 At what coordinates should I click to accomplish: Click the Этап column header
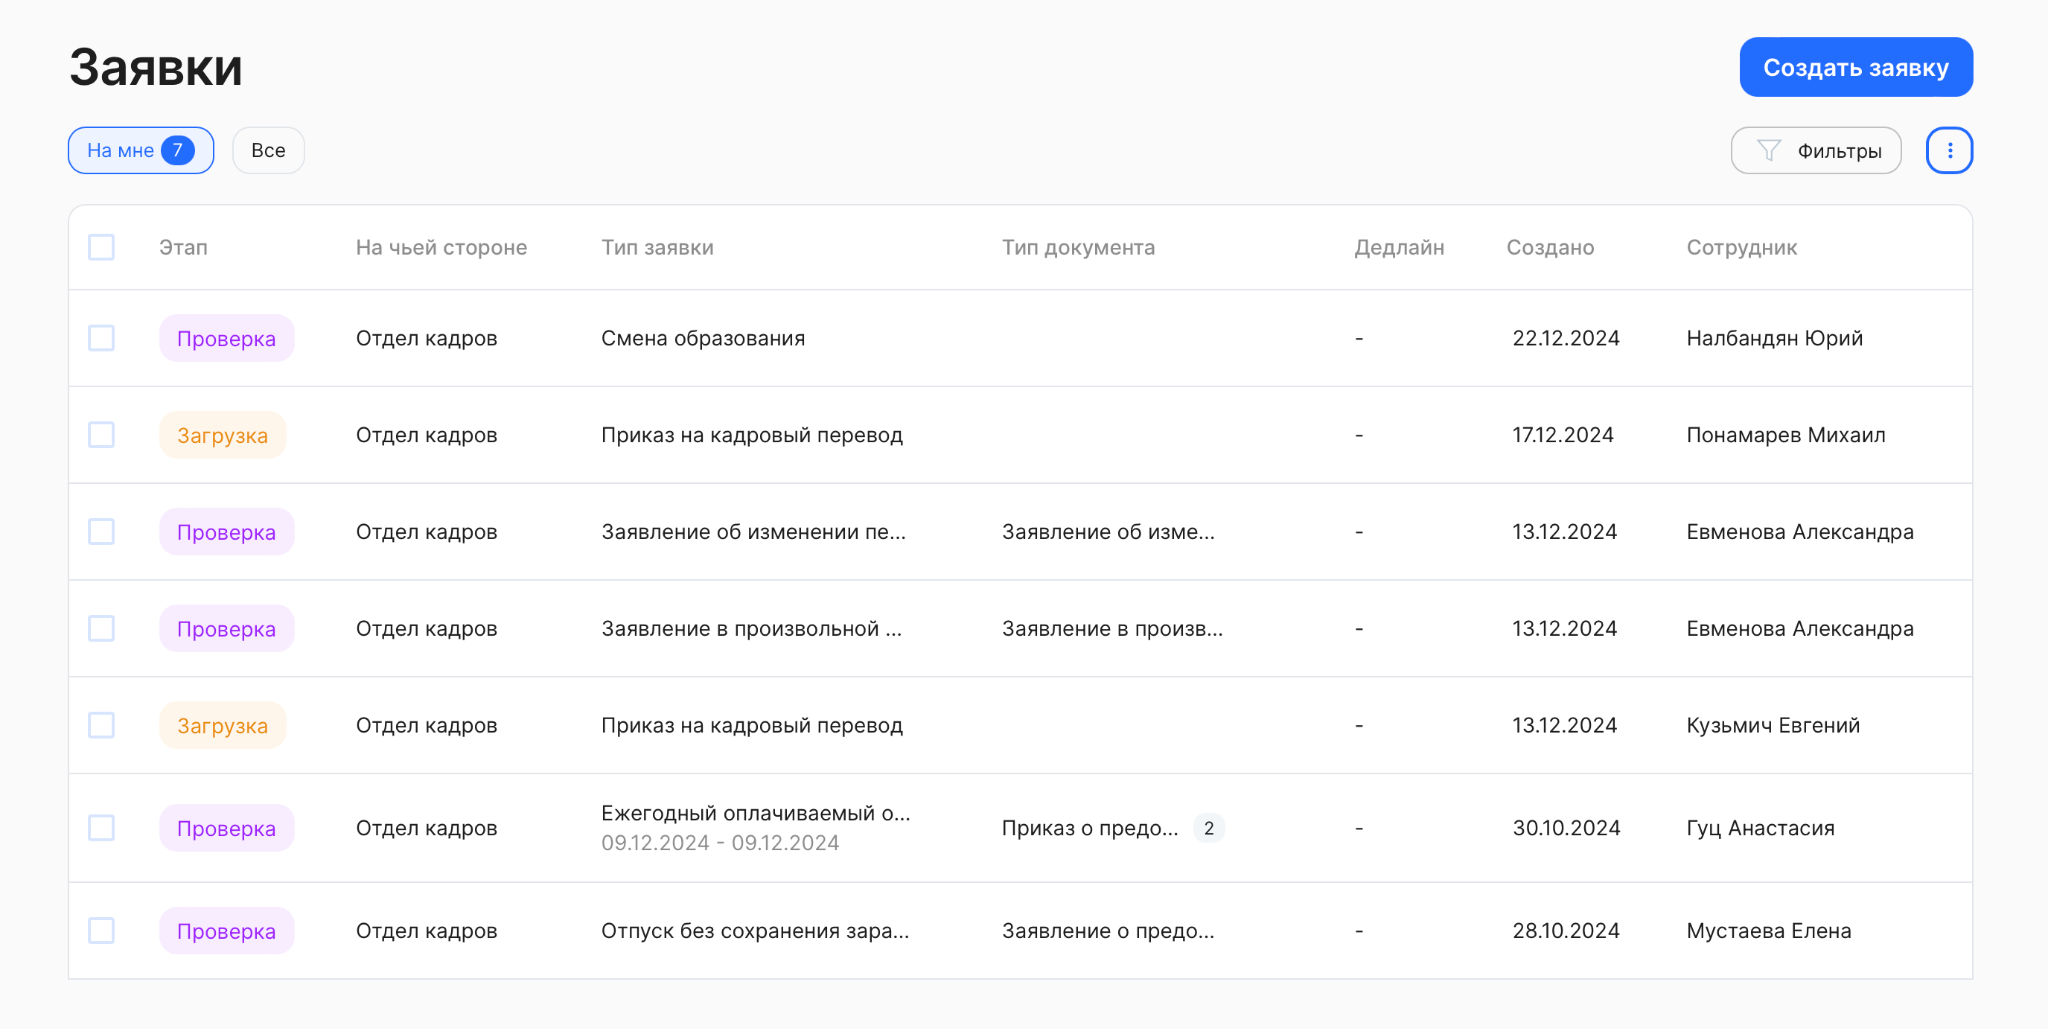[183, 247]
